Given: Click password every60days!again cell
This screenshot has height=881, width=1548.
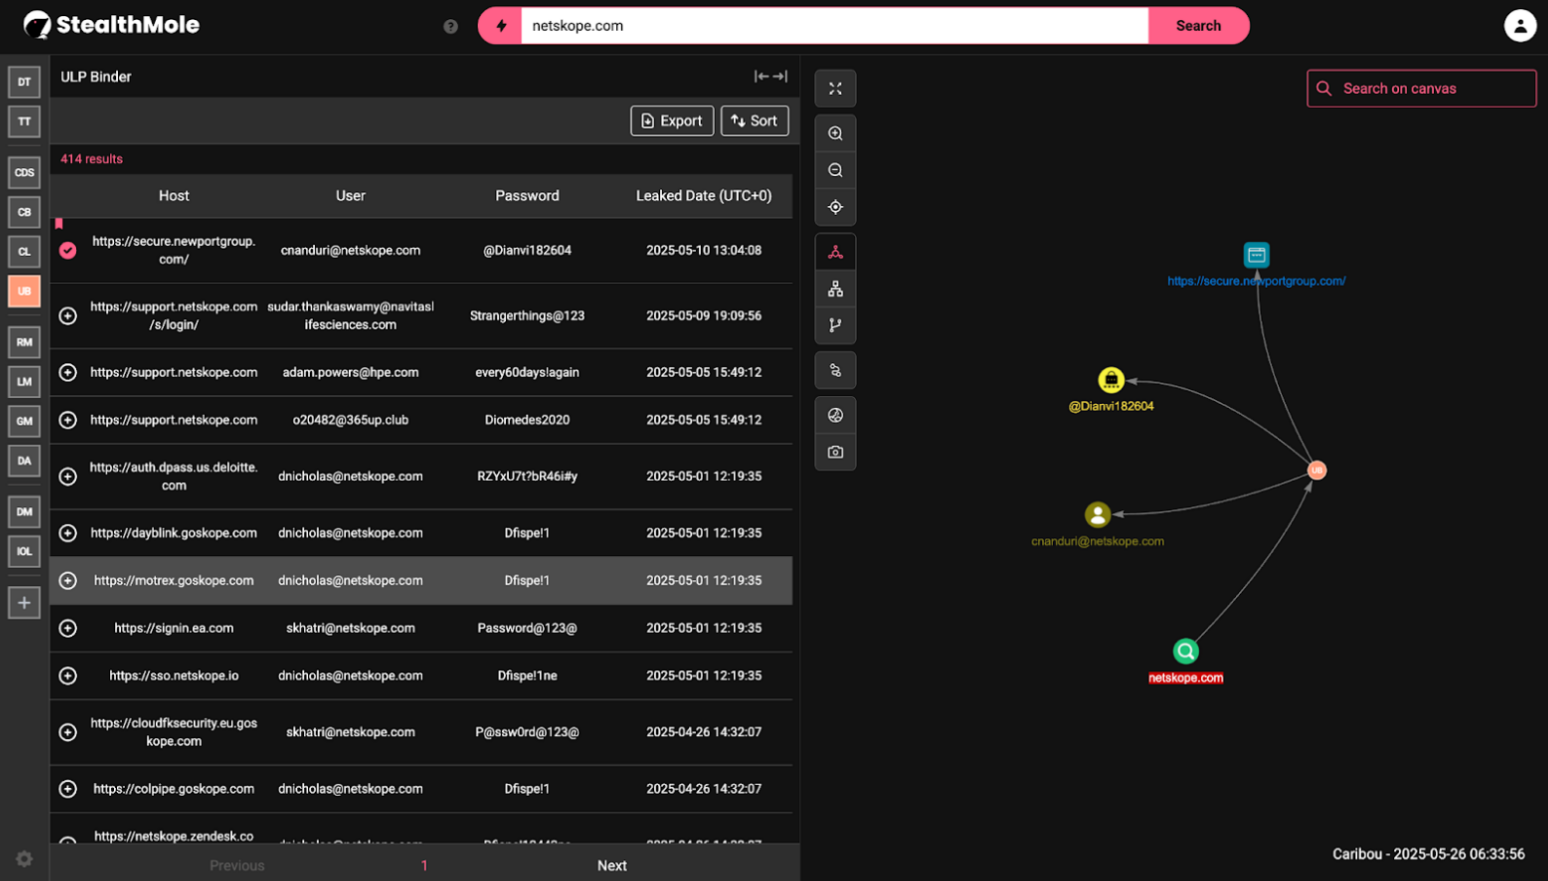Looking at the screenshot, I should click(x=527, y=372).
